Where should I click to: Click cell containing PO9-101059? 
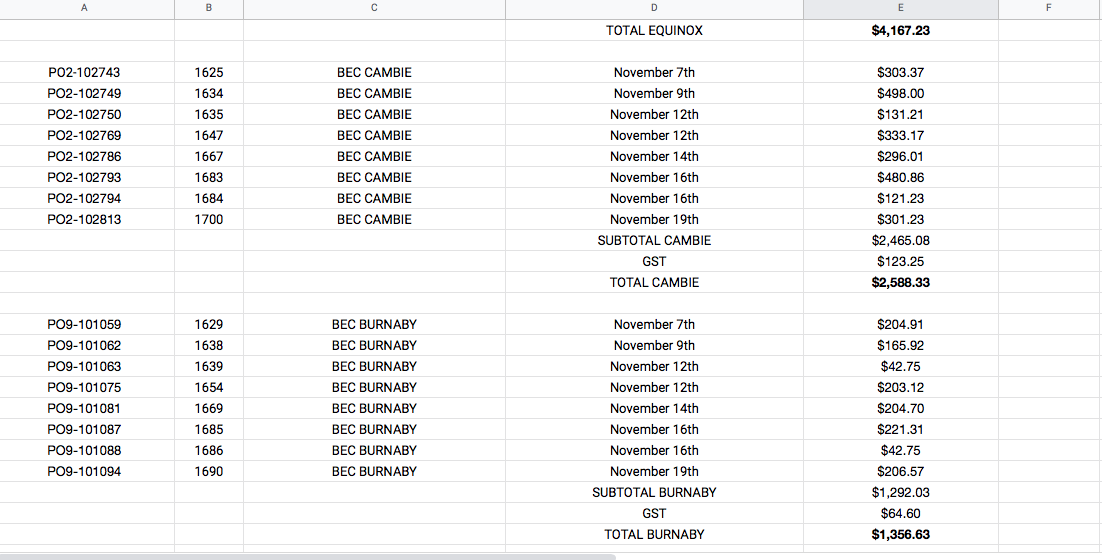point(84,325)
